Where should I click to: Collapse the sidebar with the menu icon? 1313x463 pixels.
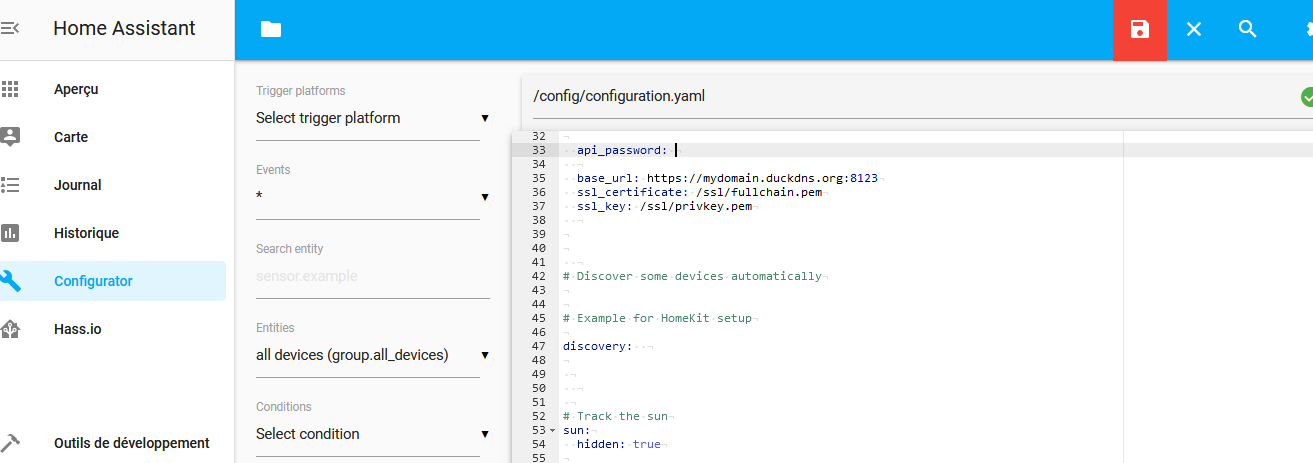[x=9, y=29]
